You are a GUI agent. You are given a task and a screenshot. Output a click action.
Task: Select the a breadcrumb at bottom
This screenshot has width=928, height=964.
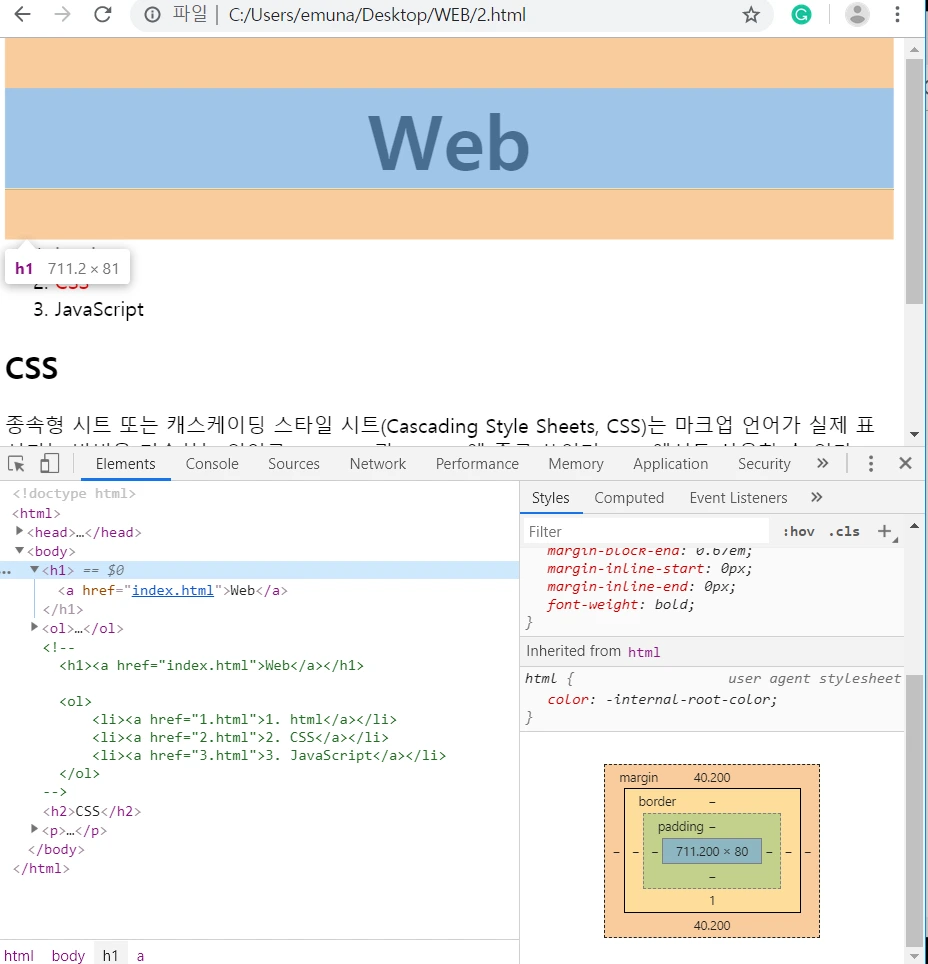pos(140,955)
